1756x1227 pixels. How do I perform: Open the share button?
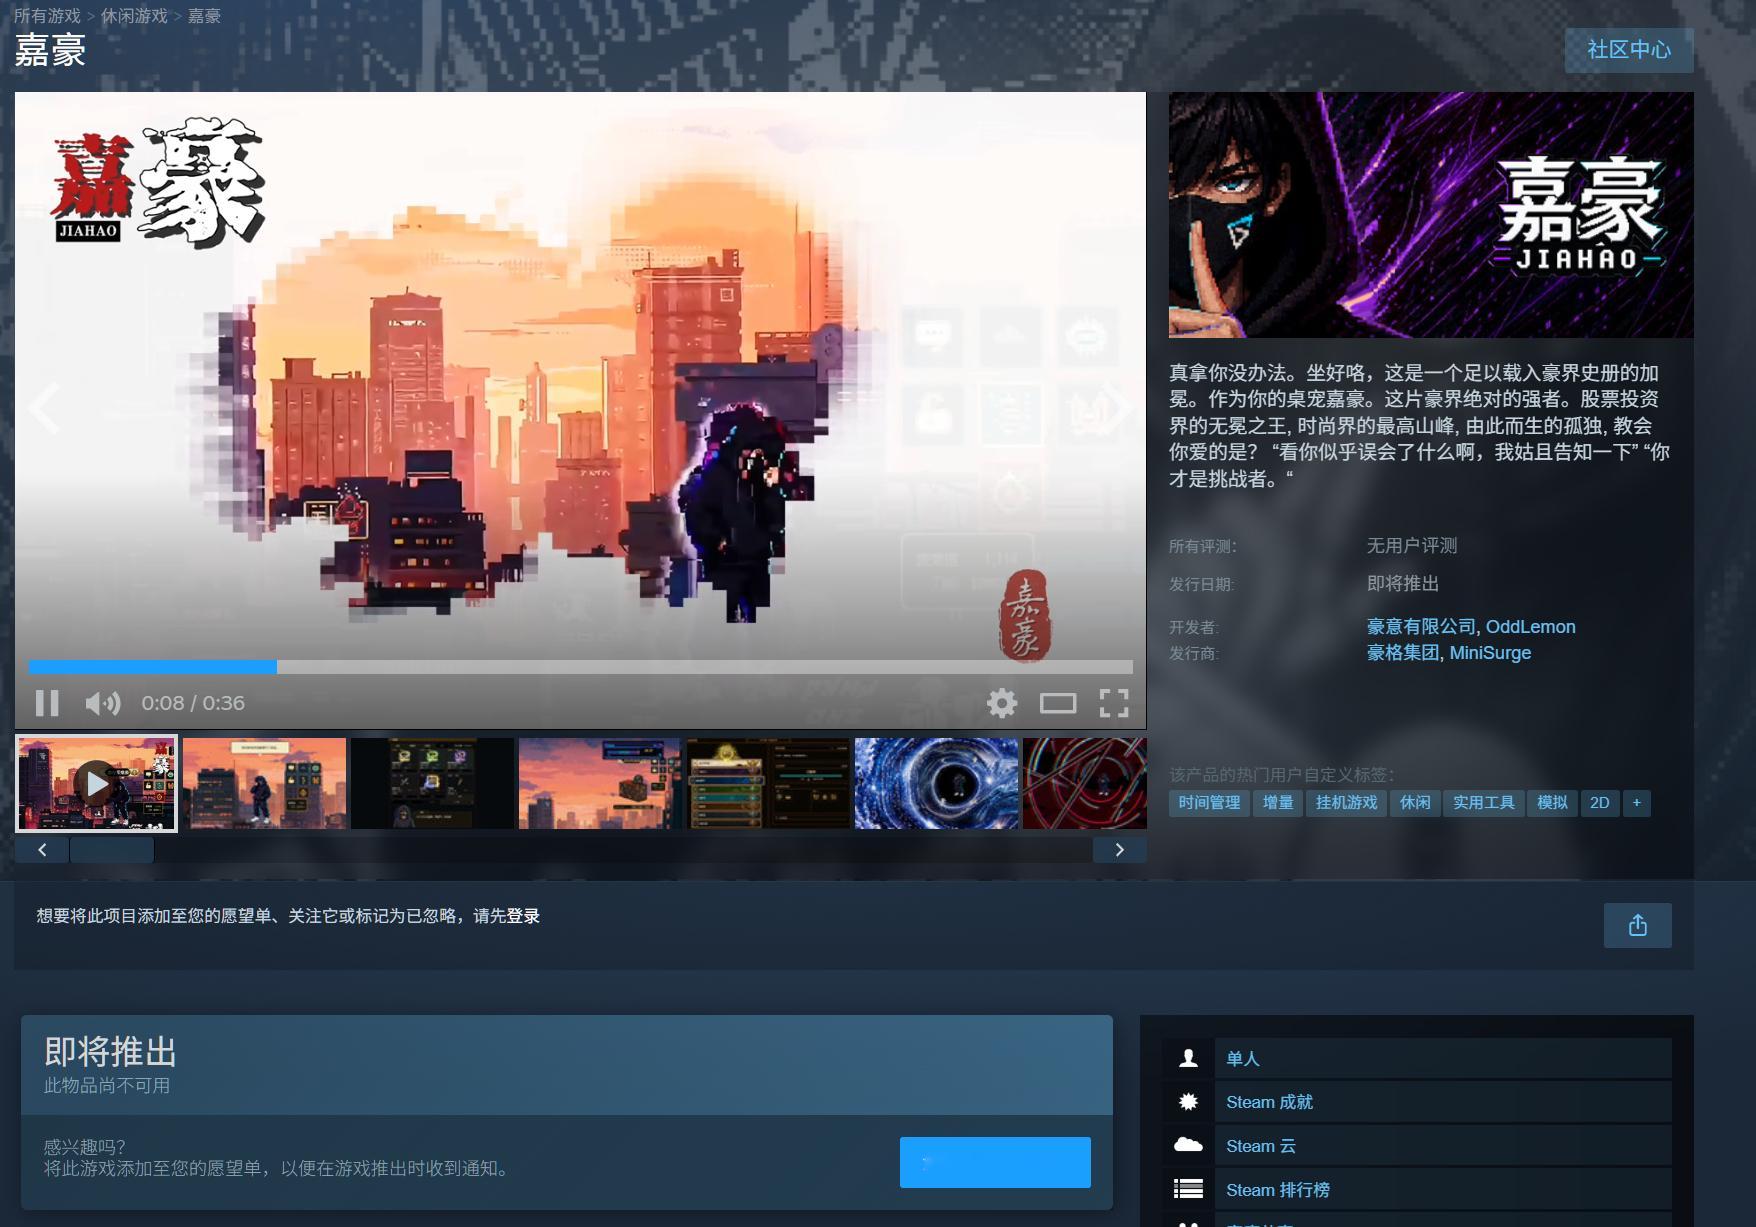1638,926
